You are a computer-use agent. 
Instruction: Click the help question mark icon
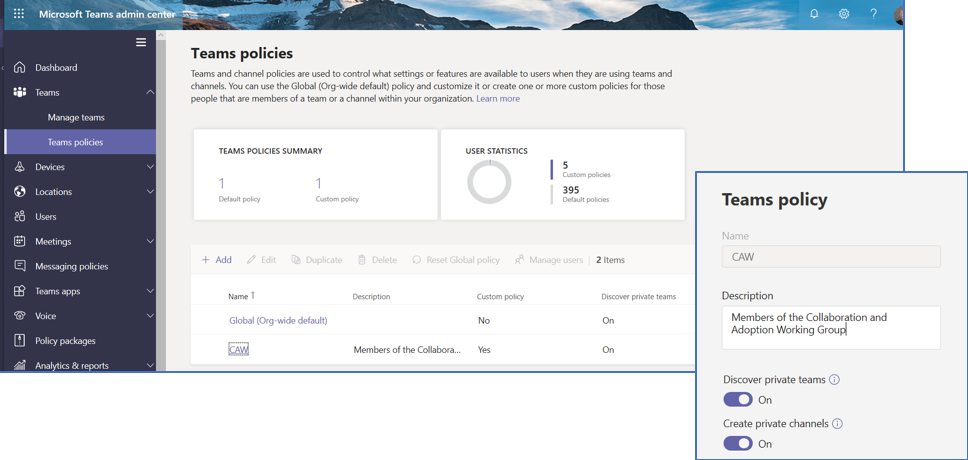(873, 14)
